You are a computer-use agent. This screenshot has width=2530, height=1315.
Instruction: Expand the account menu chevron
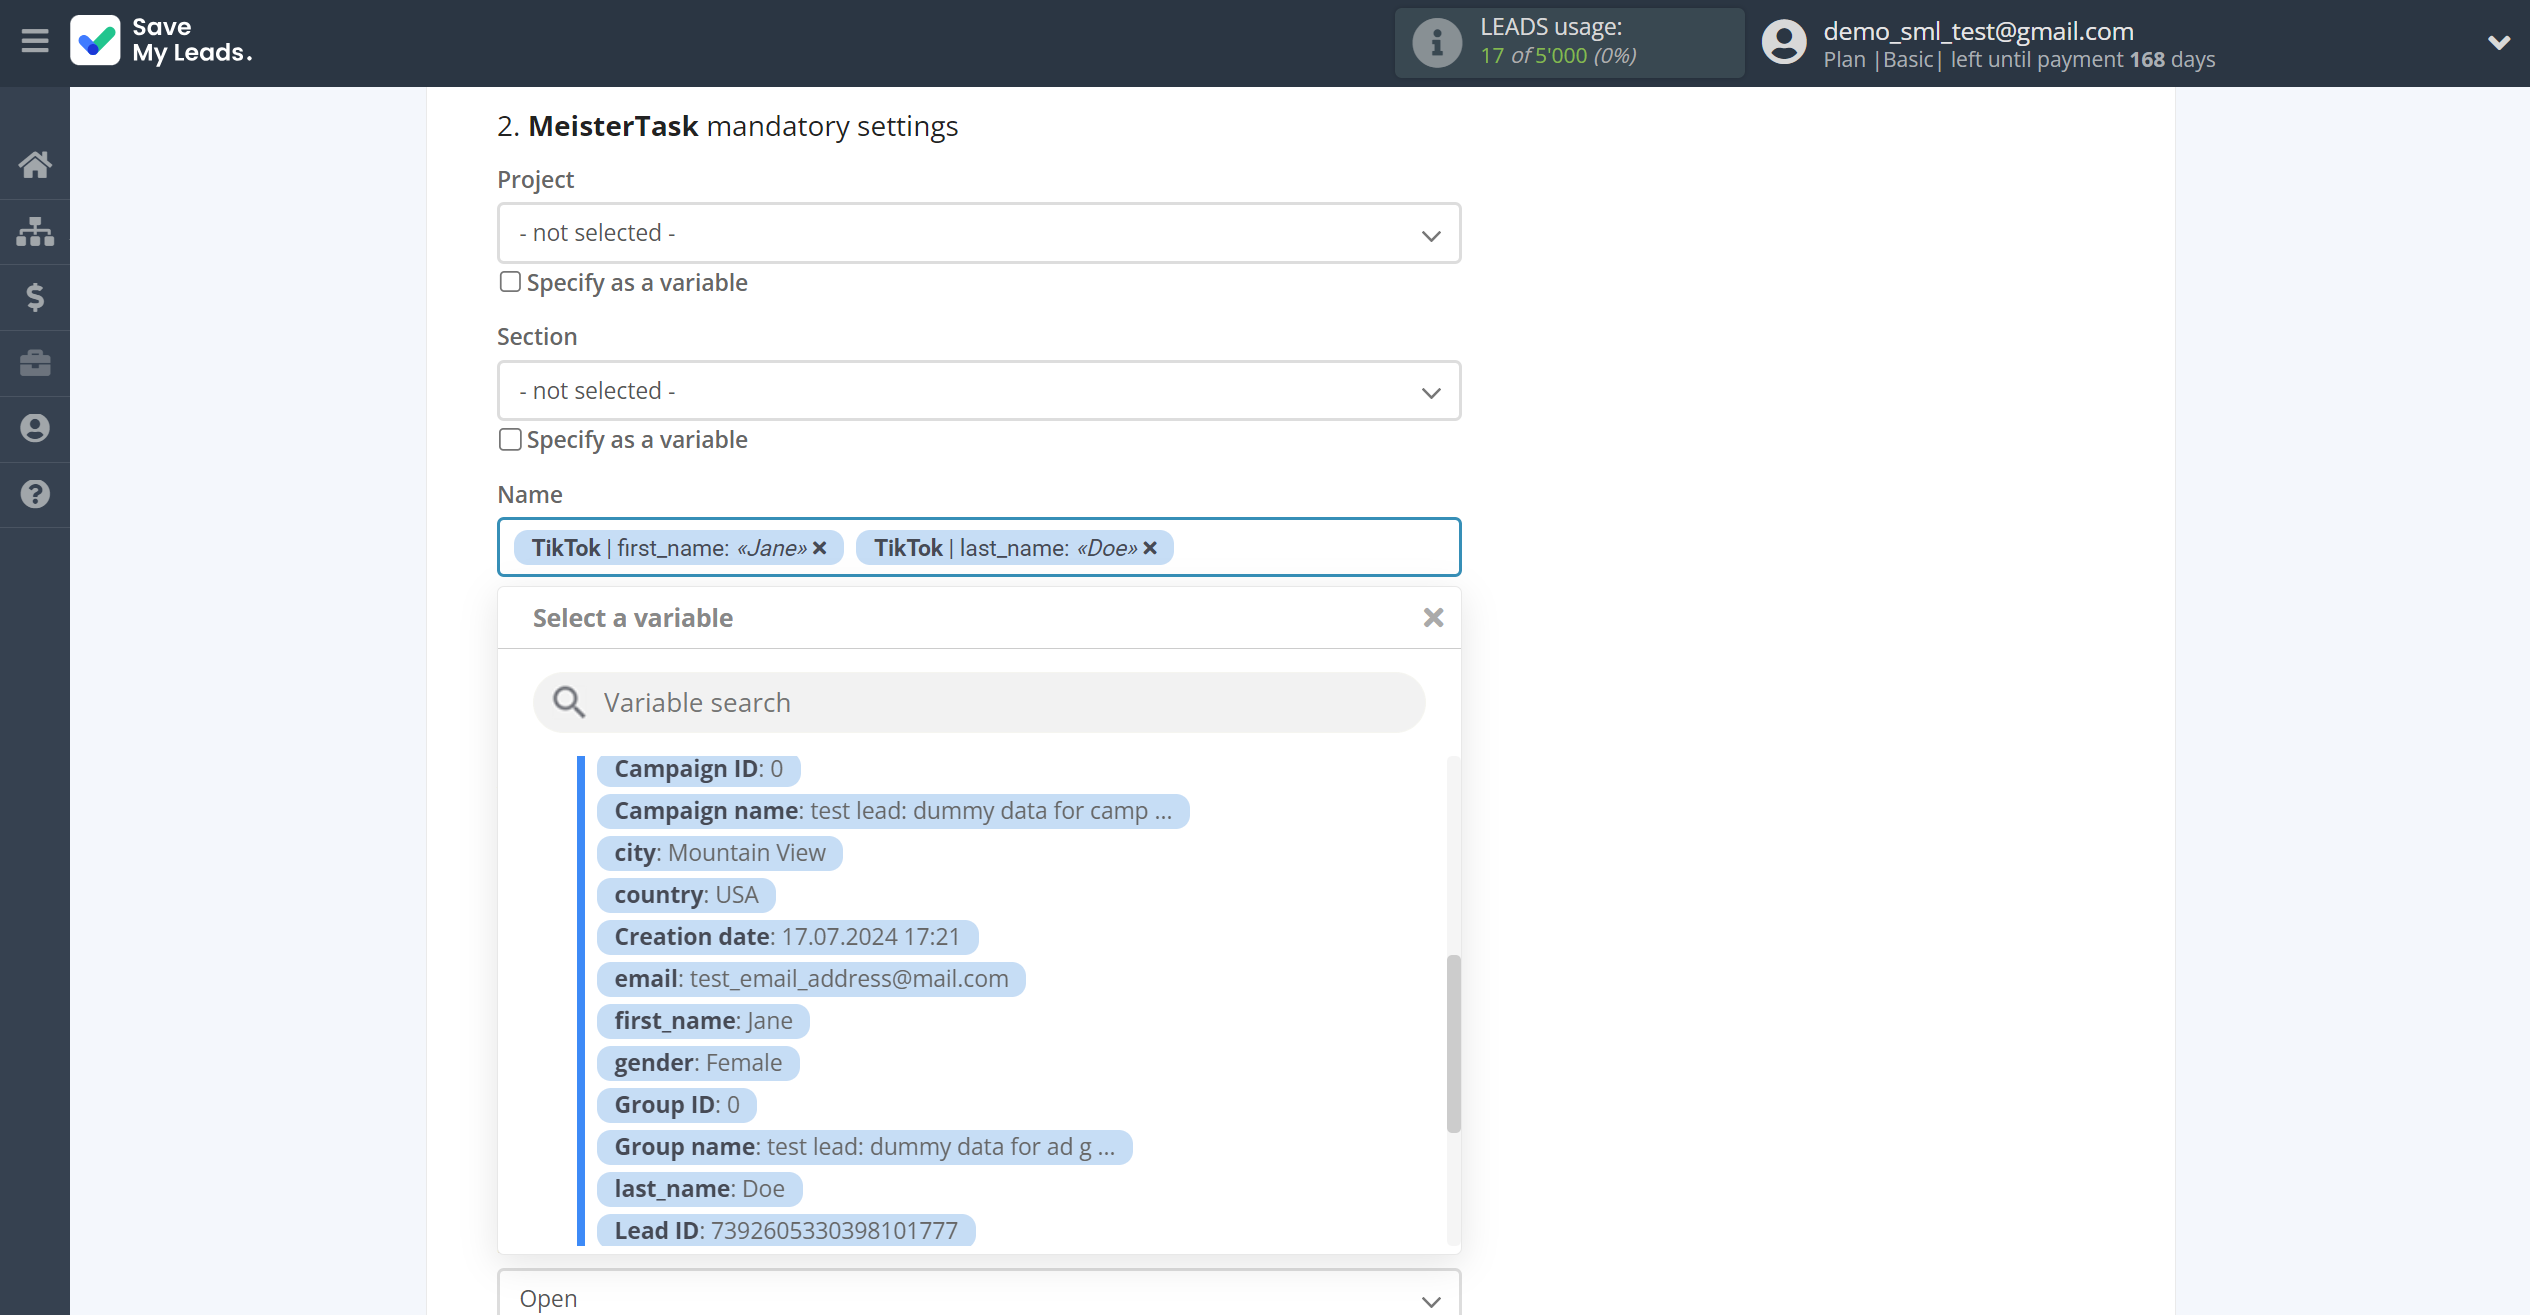point(2498,43)
